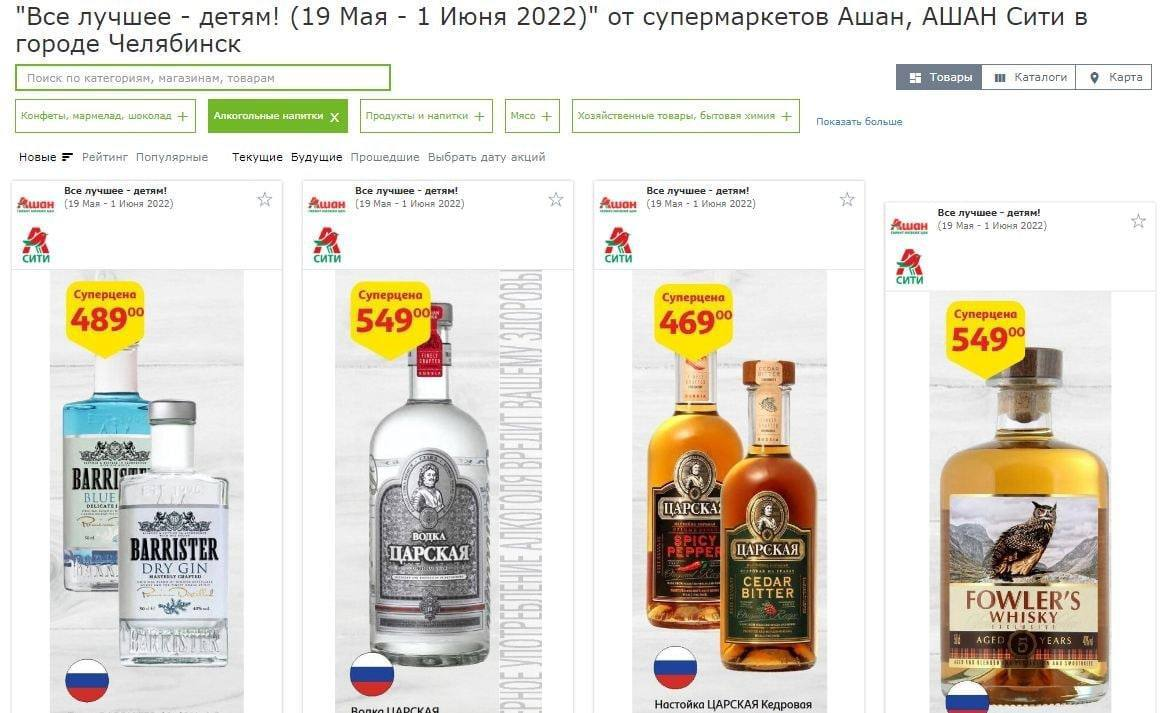Open the Fowler's Whisky product image
The width and height of the screenshot is (1165, 713).
pos(1019,502)
